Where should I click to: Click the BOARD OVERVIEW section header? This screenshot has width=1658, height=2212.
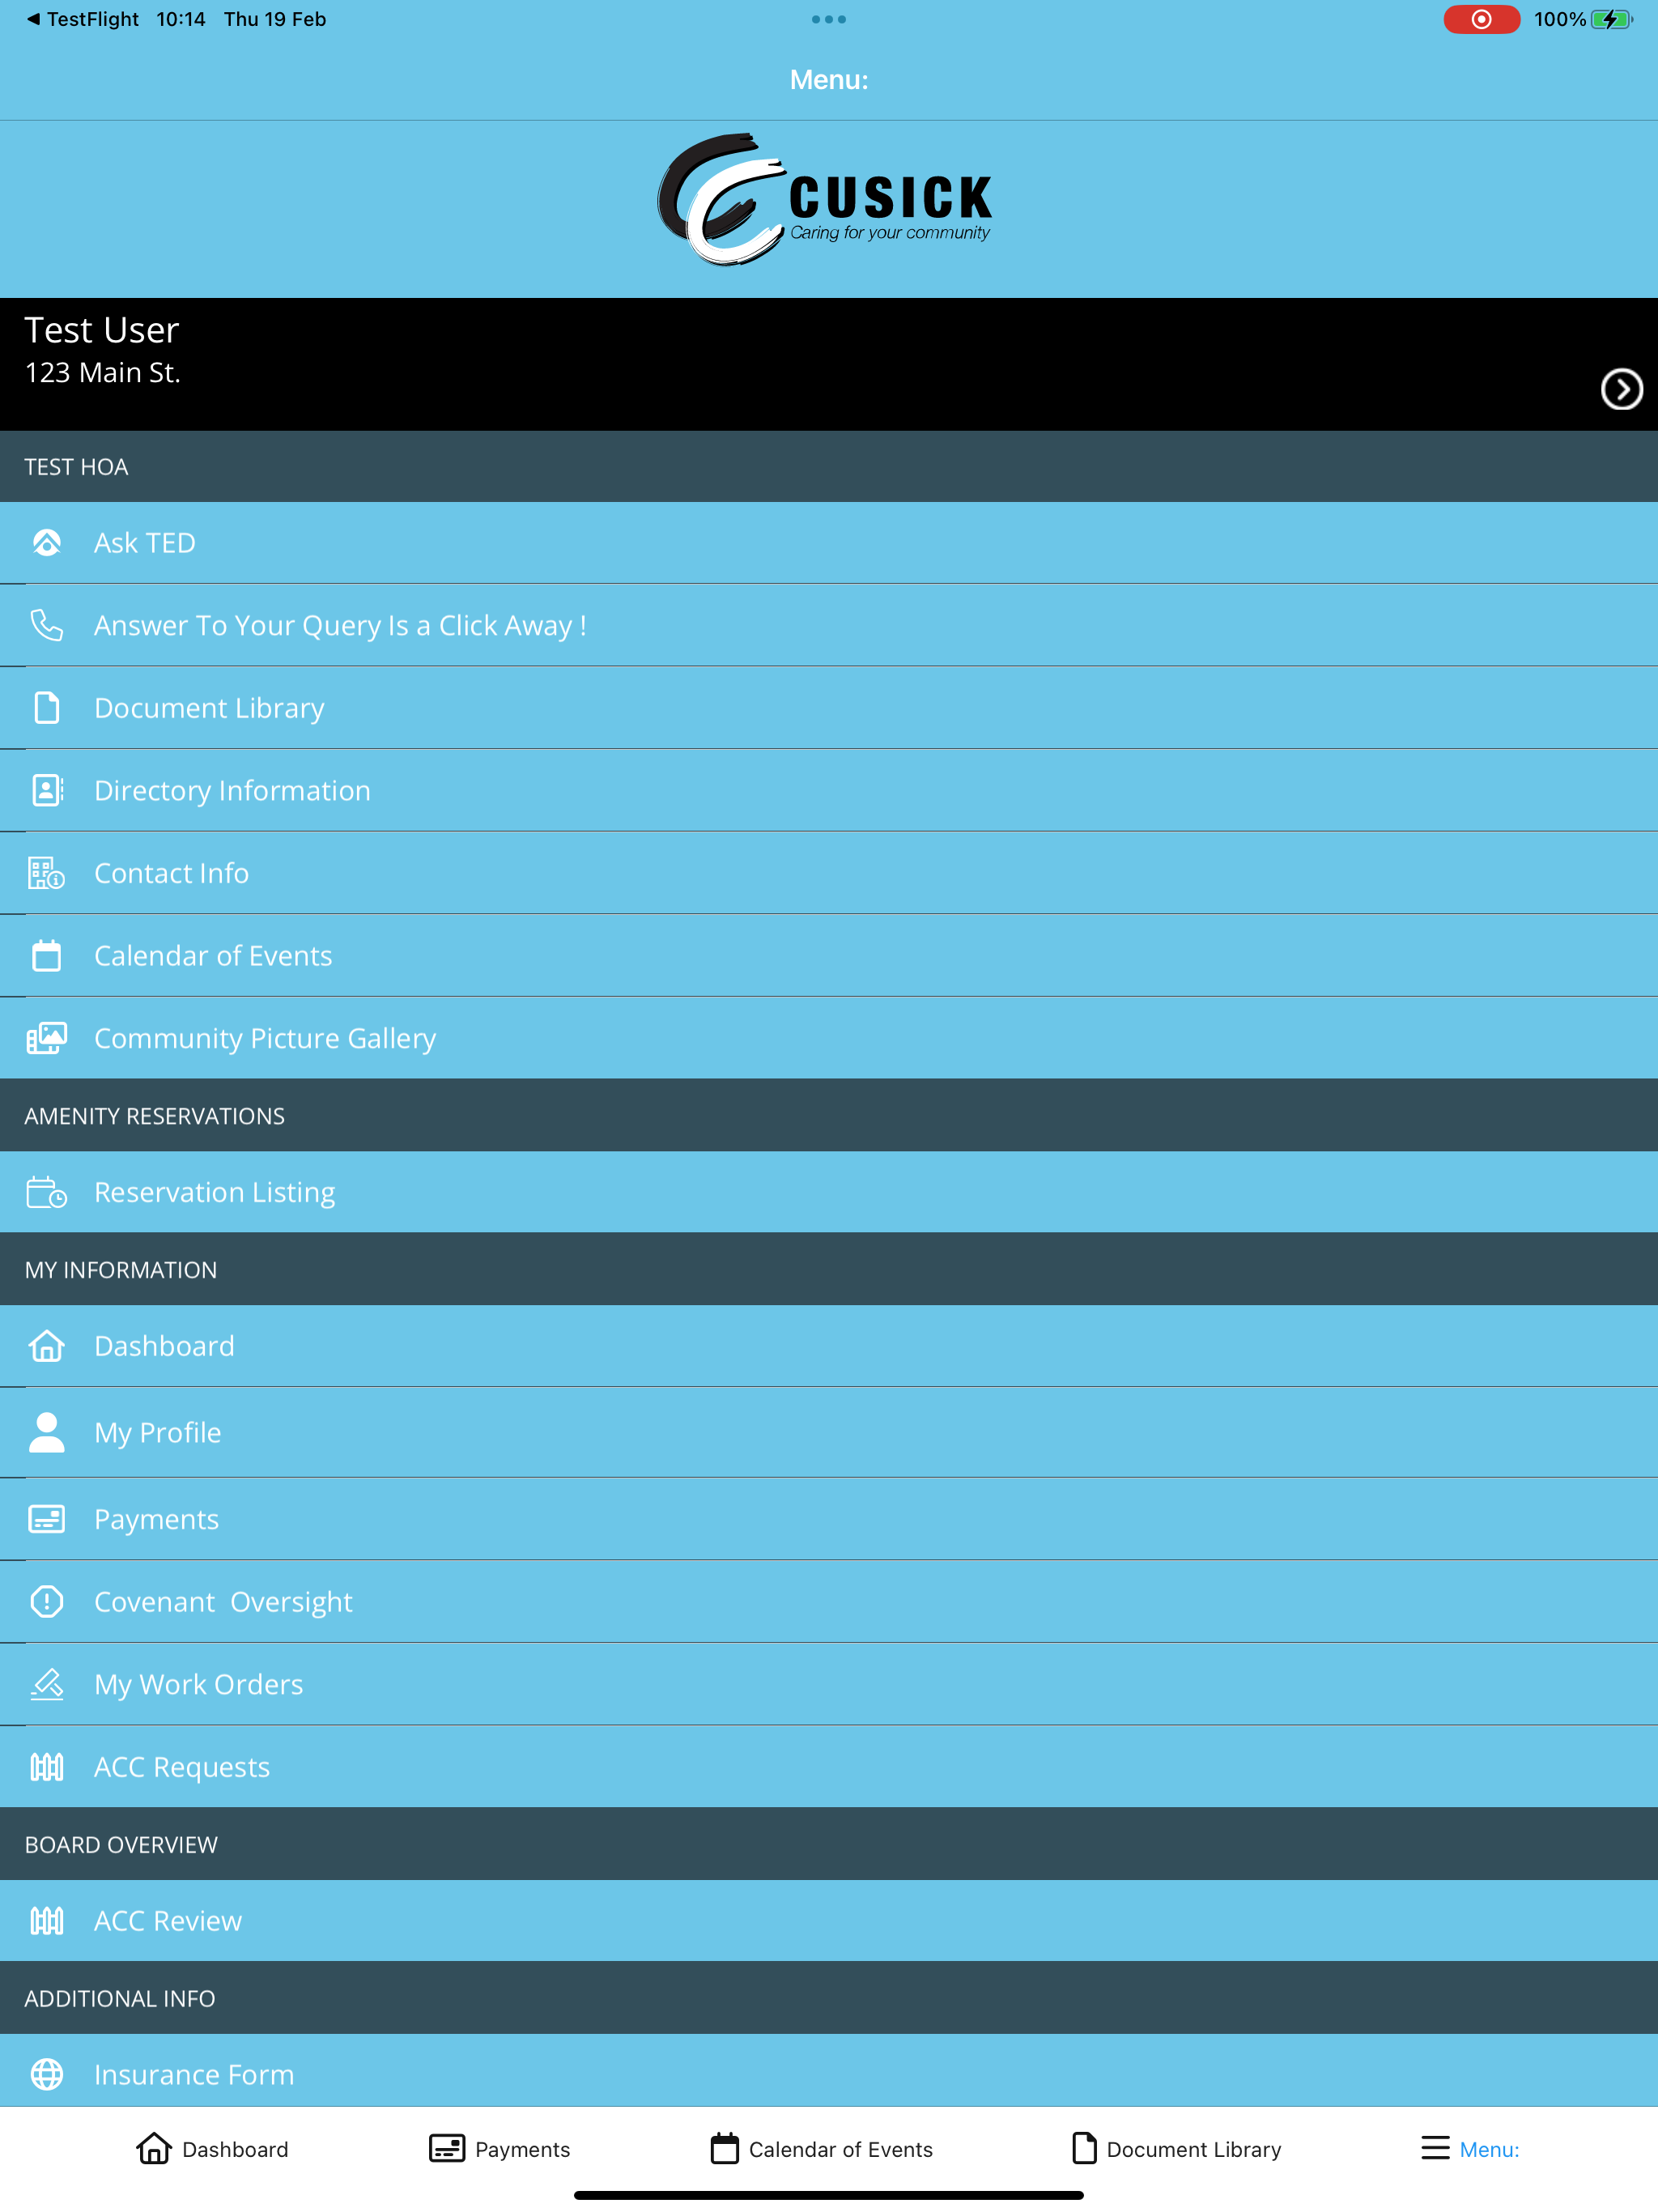pos(829,1845)
